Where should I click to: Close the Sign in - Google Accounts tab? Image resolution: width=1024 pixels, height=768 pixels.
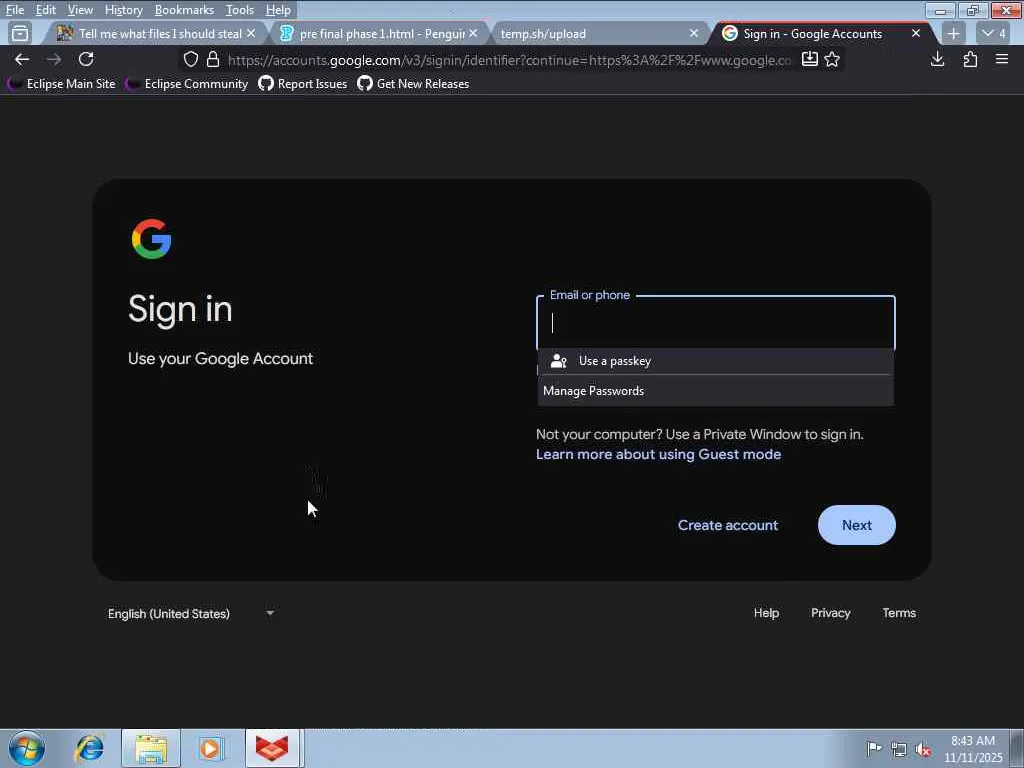(x=916, y=33)
